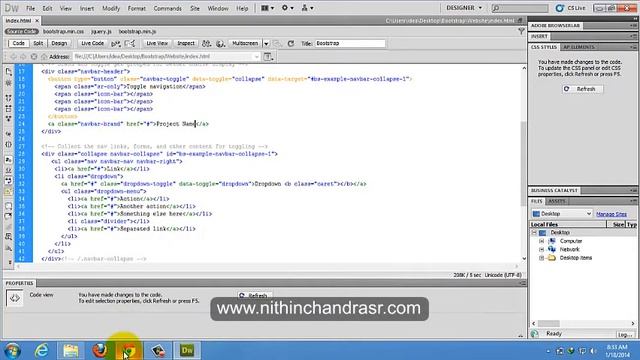The image size is (640, 360).
Task: Select the bootstrap.min.css related file tab
Action: point(63,31)
